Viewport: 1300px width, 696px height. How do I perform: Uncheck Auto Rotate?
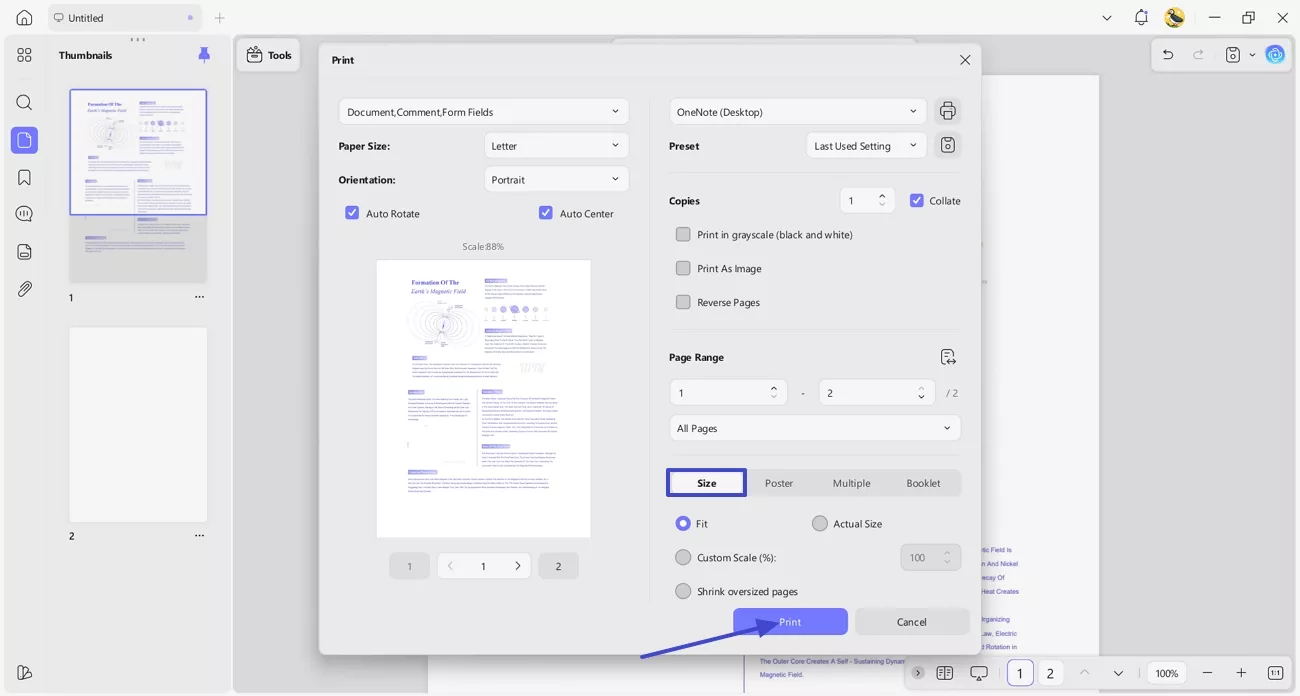[x=352, y=213]
